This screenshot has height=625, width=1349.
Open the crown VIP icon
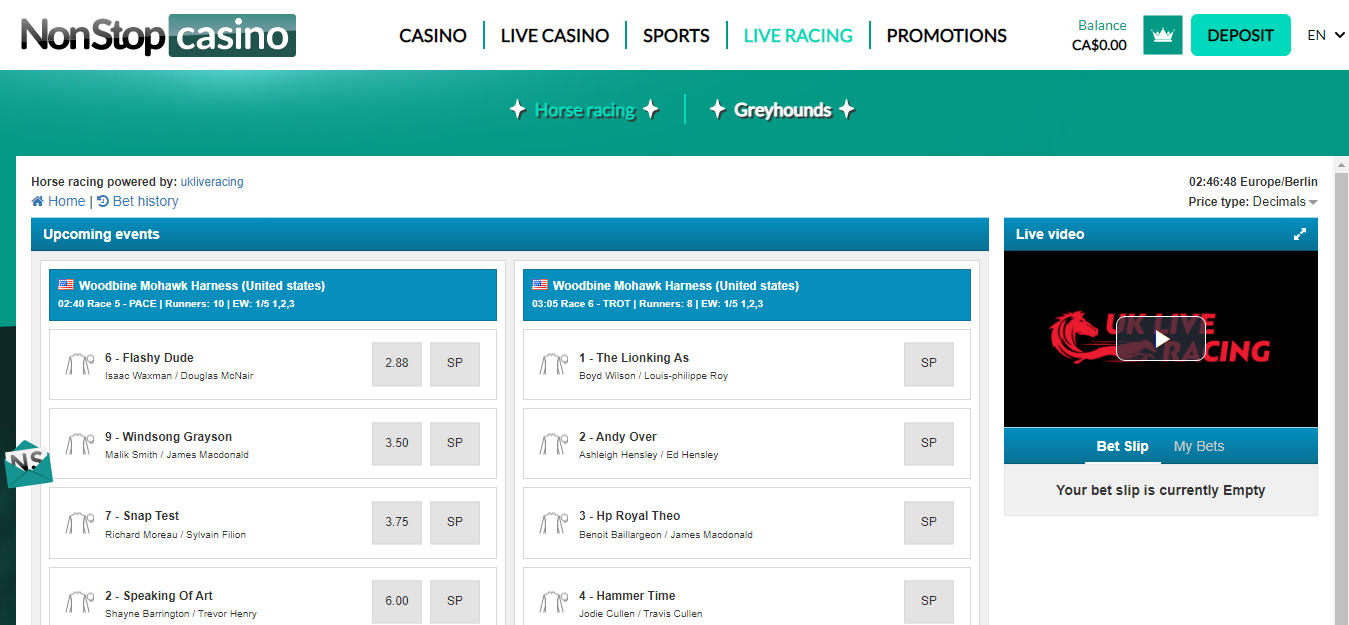point(1162,35)
